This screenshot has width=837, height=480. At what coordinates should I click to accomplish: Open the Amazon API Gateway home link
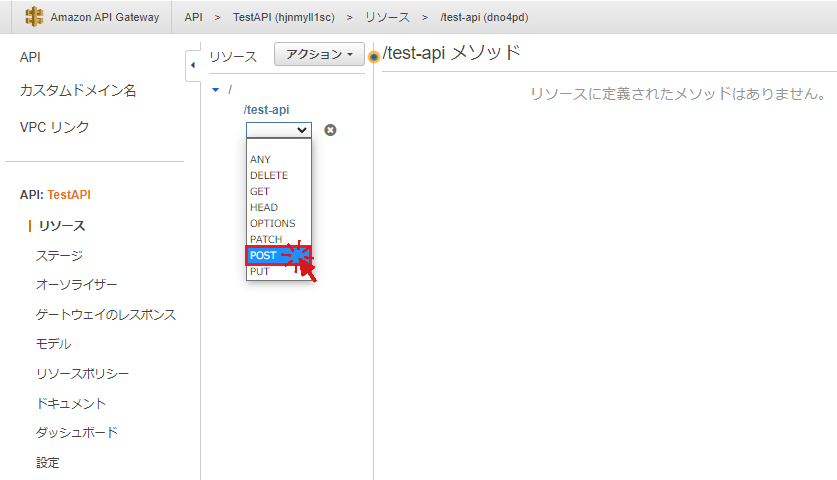tap(105, 17)
